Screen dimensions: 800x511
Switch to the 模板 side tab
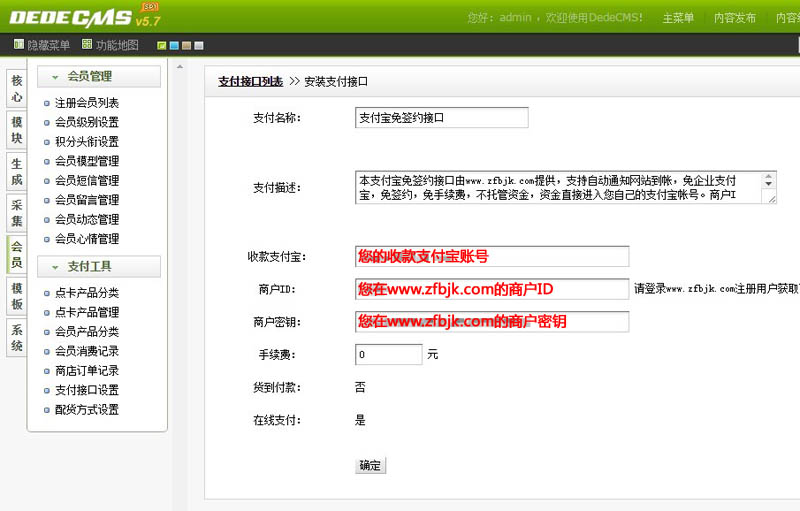tap(16, 296)
